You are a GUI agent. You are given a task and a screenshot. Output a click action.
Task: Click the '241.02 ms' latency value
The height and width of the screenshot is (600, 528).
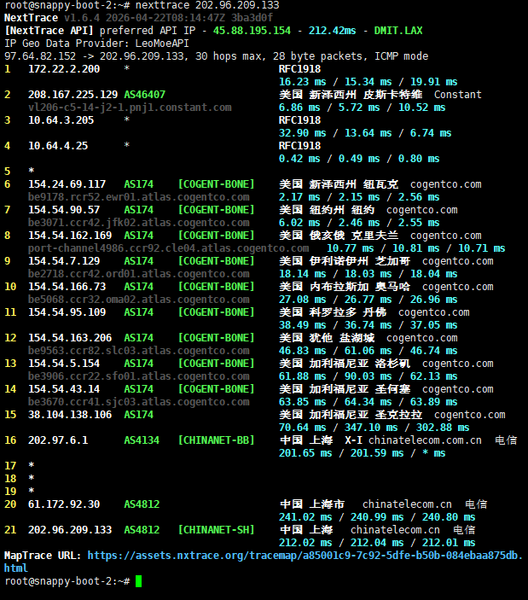(305, 517)
